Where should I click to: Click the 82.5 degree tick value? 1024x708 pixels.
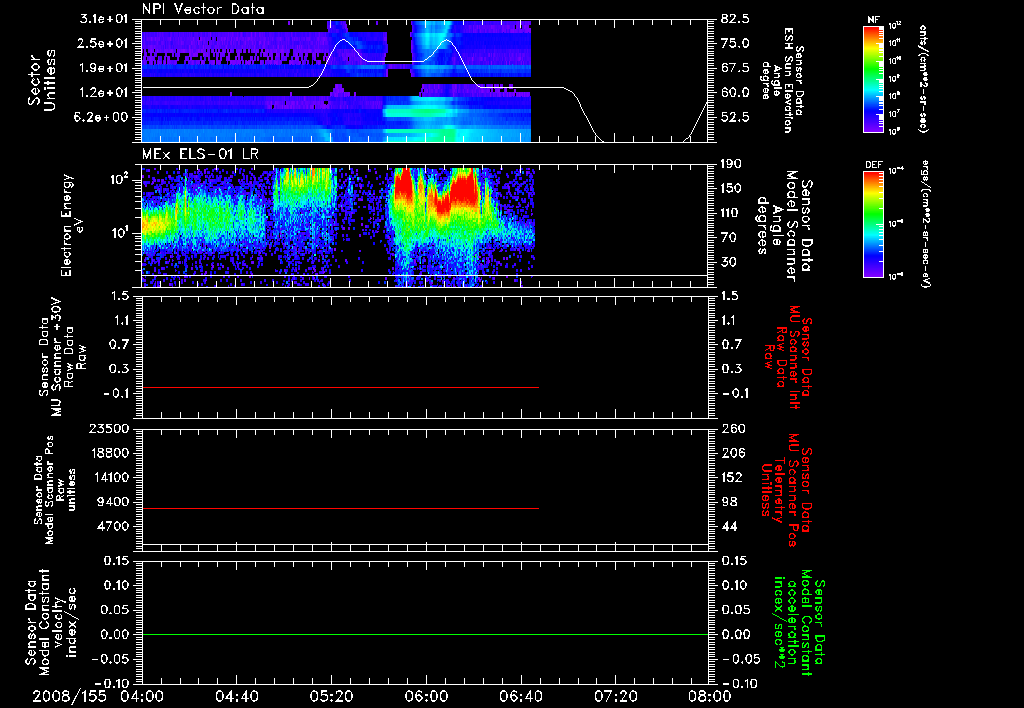point(735,19)
